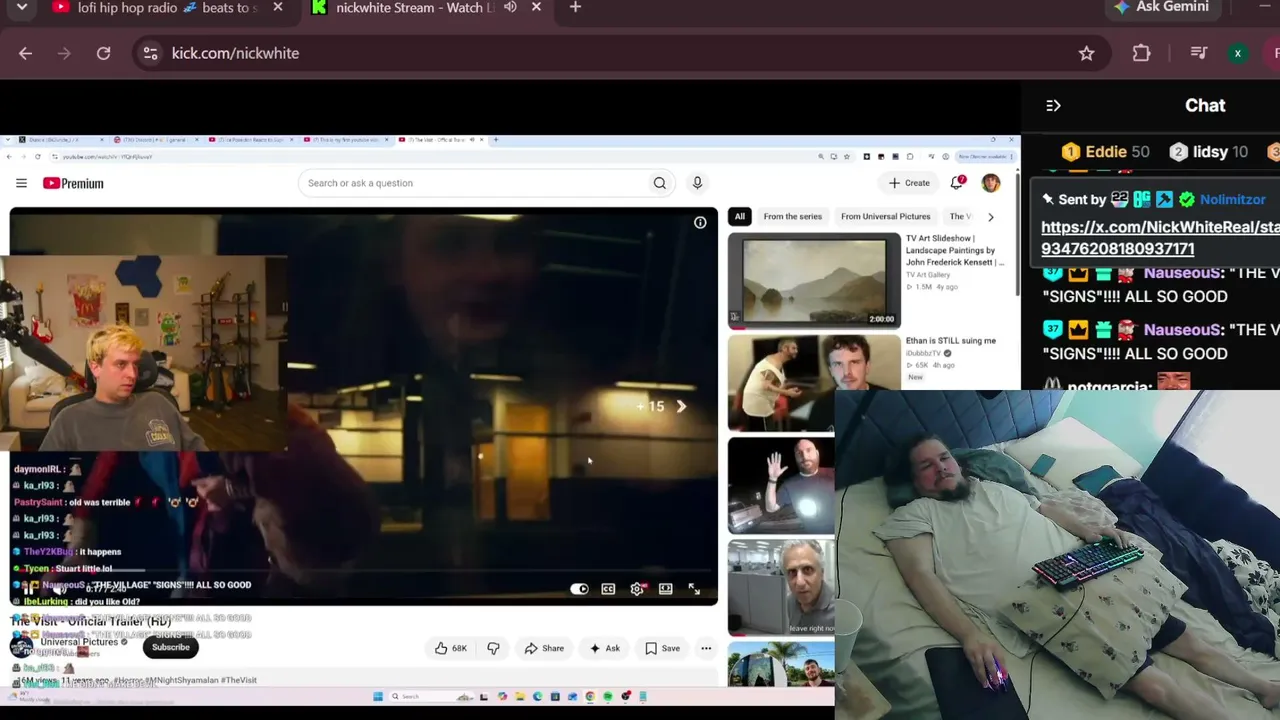Click the YouTube Create button

tap(909, 183)
